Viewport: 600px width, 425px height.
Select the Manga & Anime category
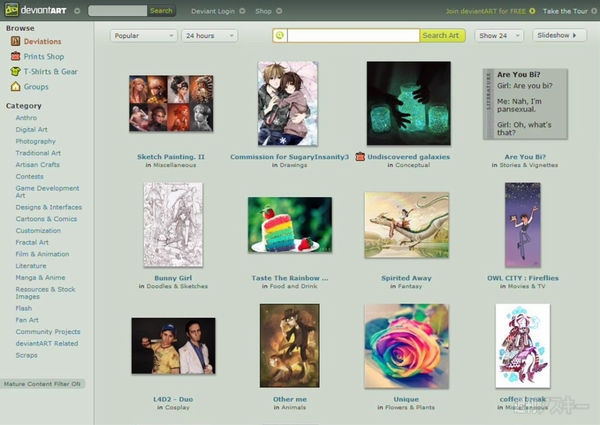coord(40,278)
